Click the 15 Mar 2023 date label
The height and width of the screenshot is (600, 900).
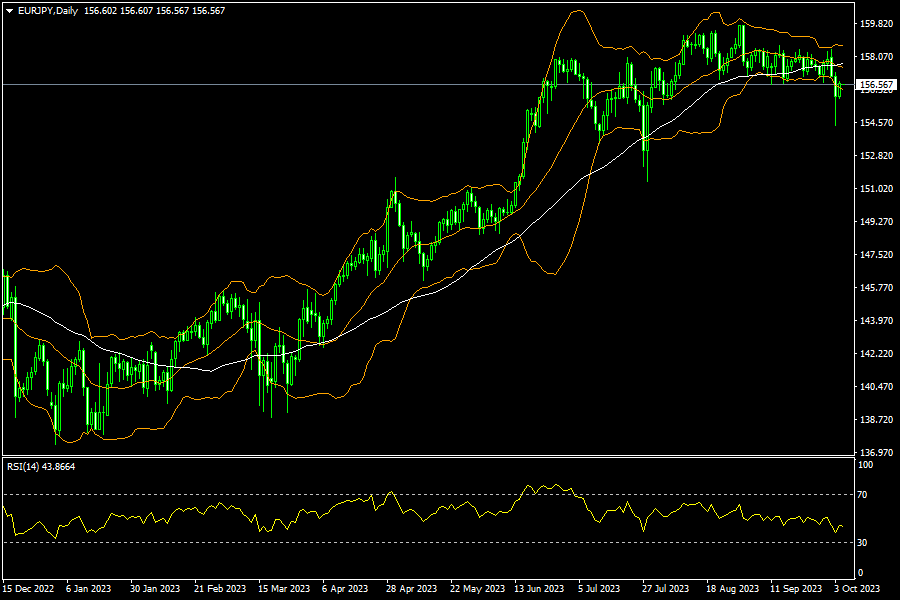tap(284, 589)
